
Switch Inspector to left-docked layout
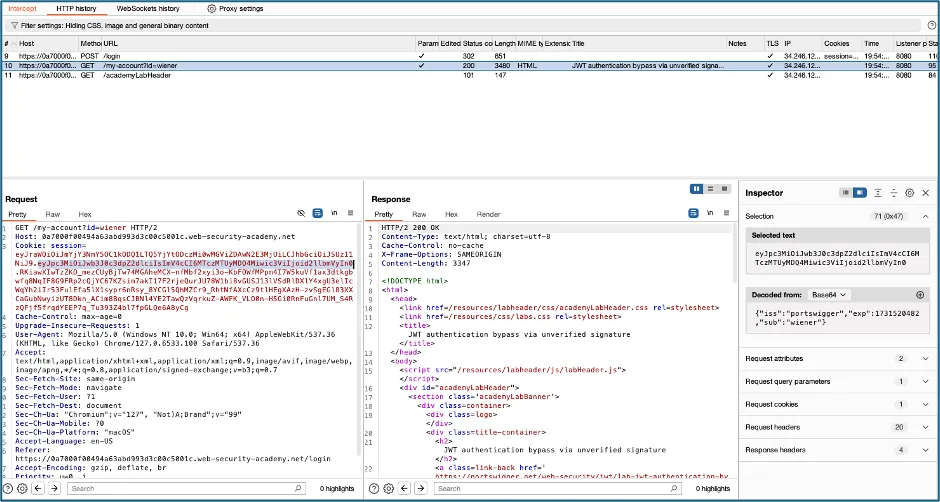click(846, 193)
